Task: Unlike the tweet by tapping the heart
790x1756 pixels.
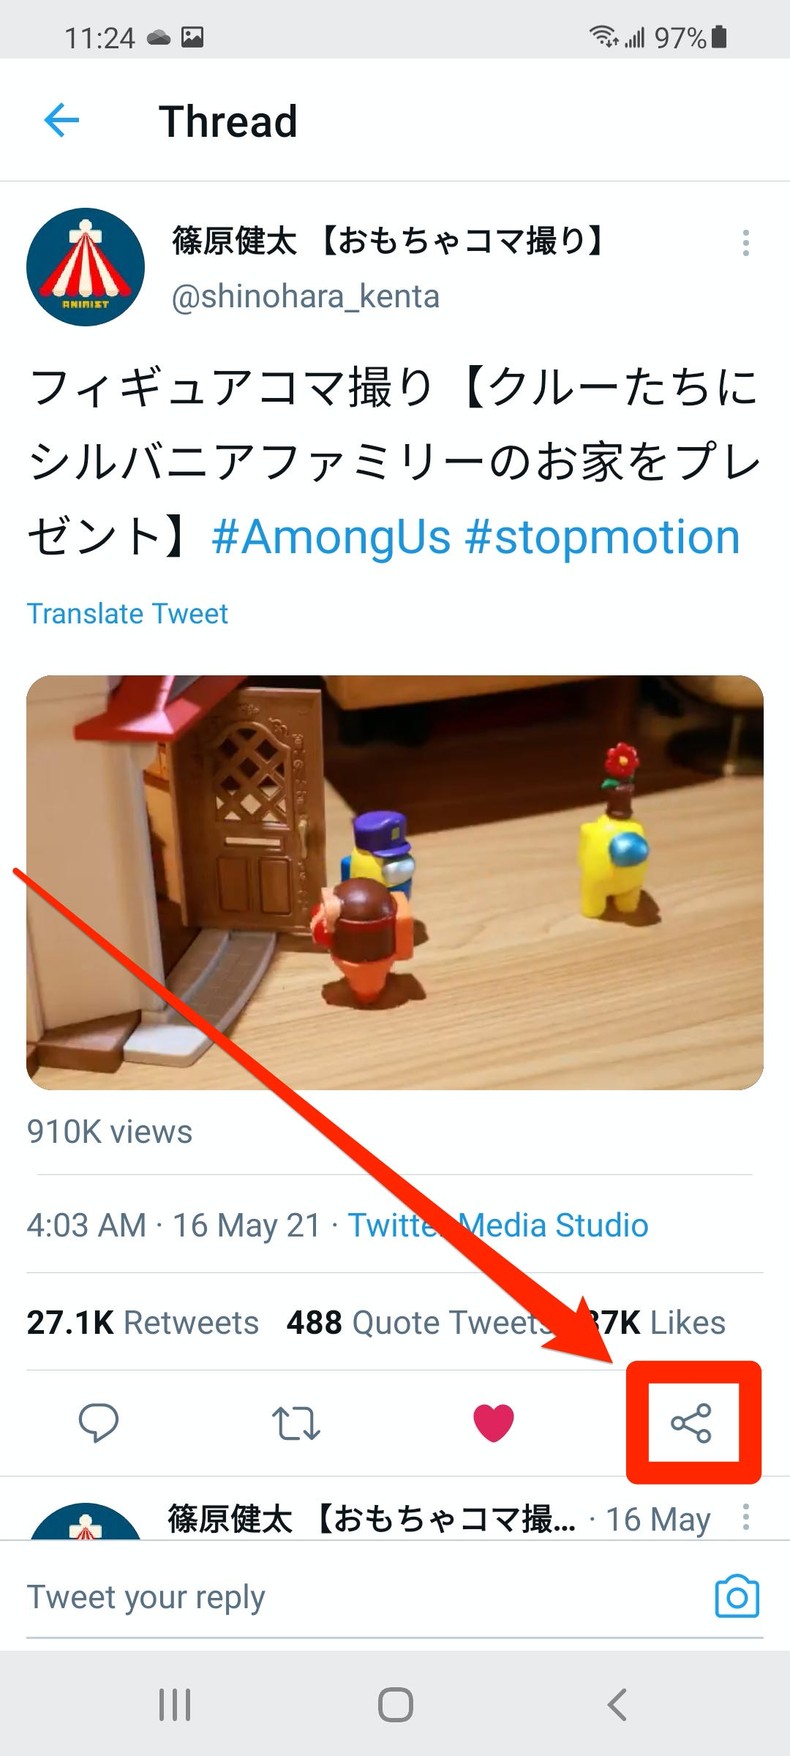Action: (x=494, y=1423)
